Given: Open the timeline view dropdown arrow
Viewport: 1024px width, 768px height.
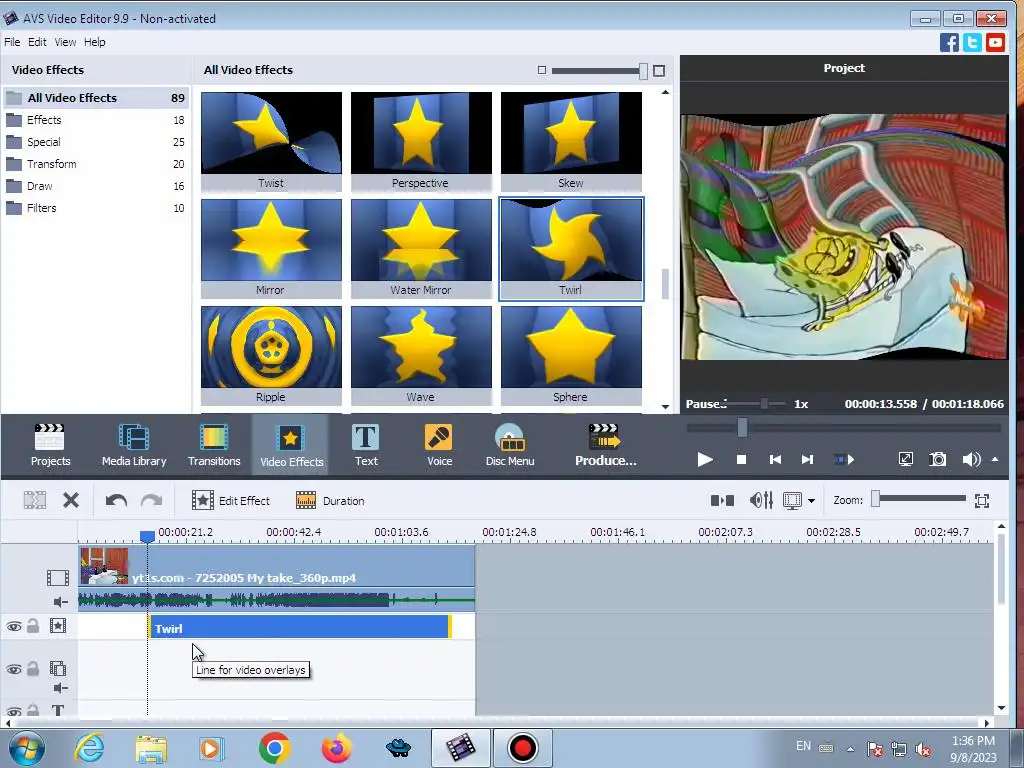Looking at the screenshot, I should (x=811, y=502).
